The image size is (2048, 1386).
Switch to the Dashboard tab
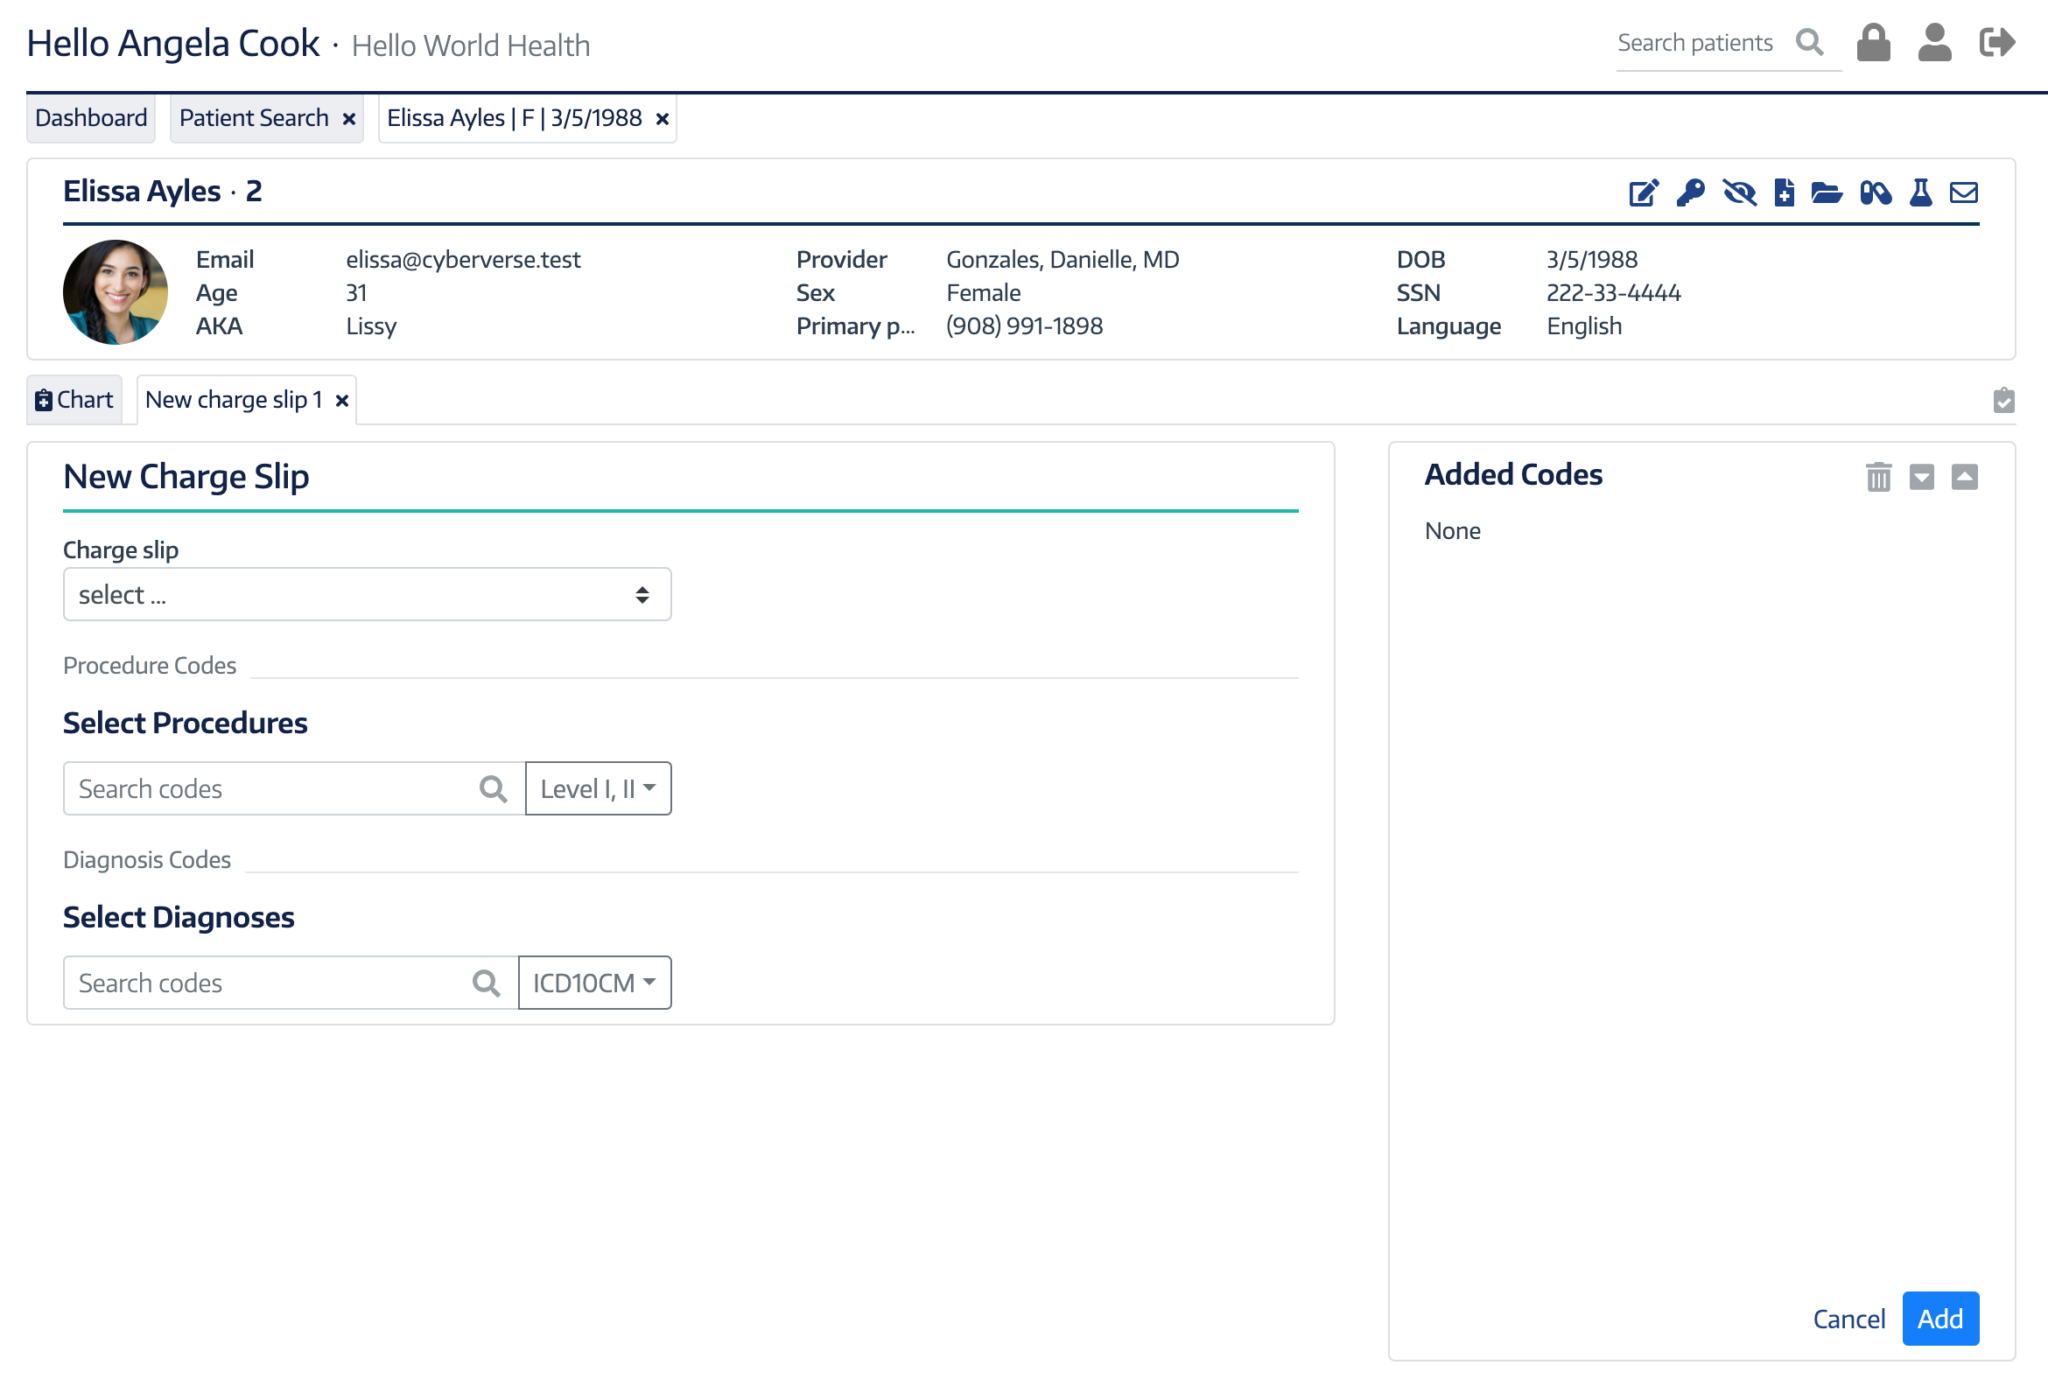91,118
